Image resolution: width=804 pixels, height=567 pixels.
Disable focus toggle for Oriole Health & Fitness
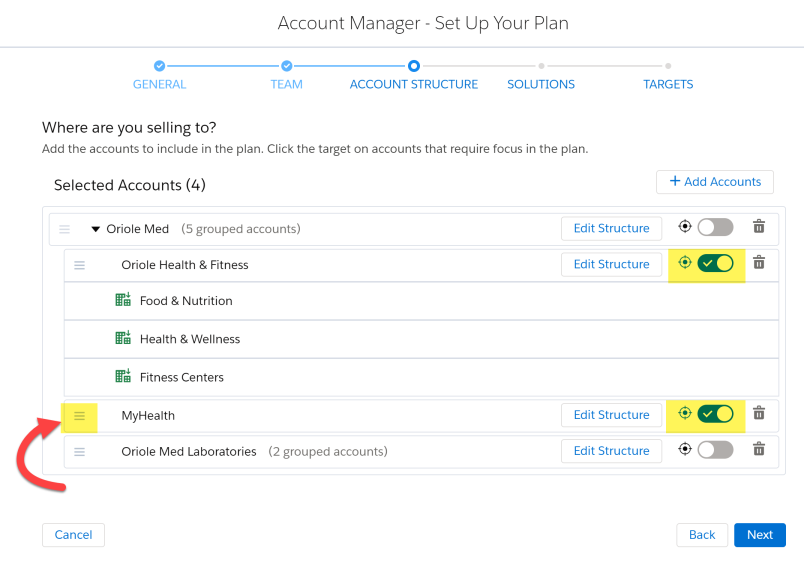click(x=715, y=264)
